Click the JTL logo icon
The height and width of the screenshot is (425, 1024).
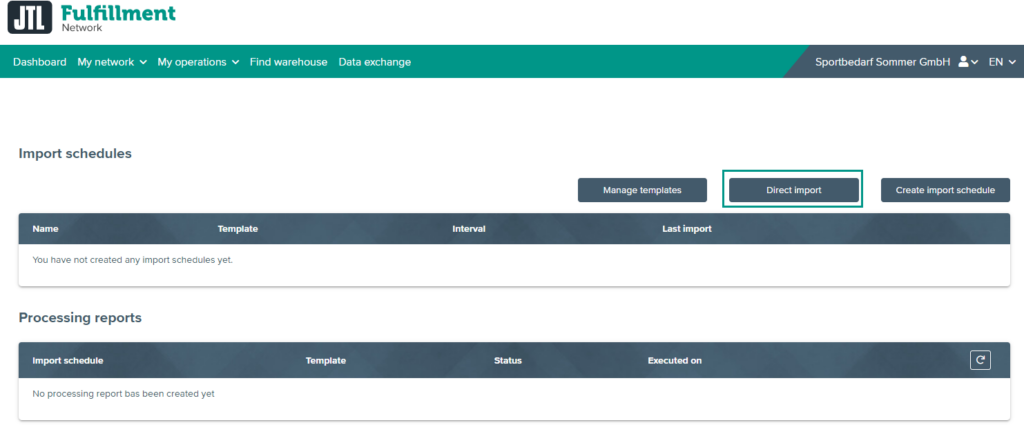[x=28, y=18]
